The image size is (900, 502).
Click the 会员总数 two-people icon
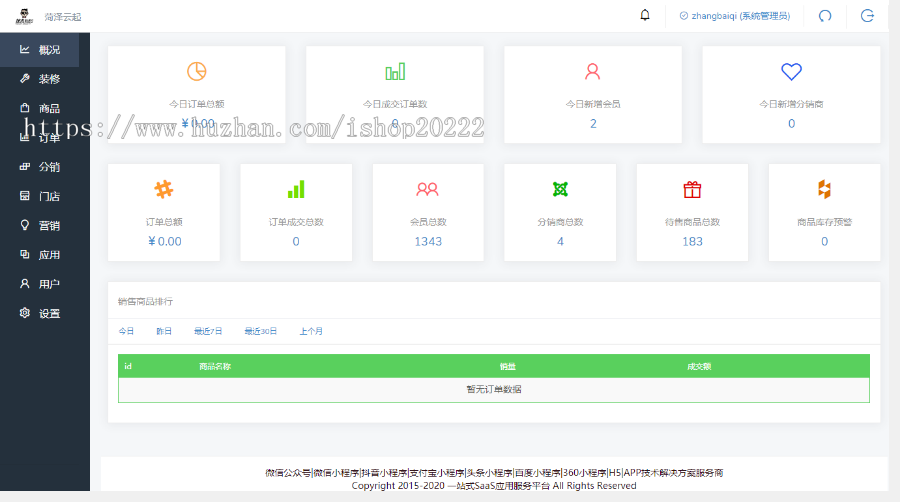tap(428, 189)
